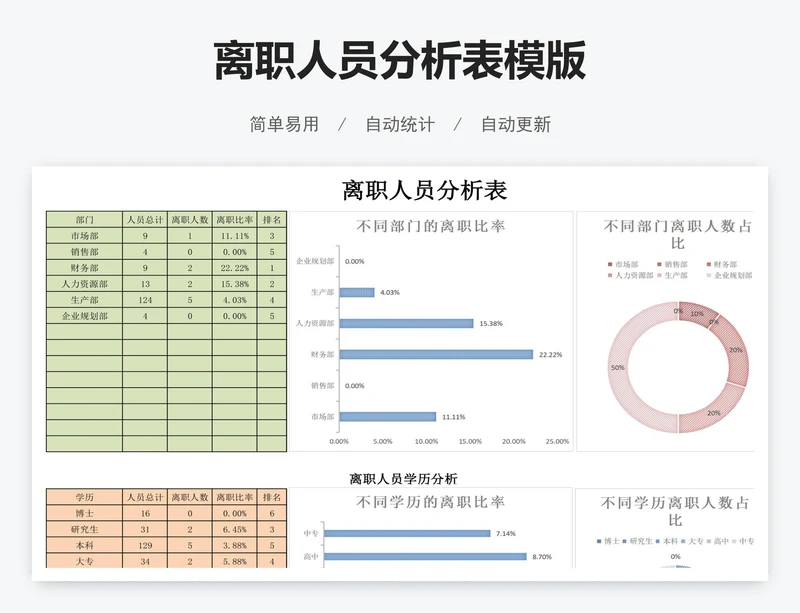Select 生产部 cell in the department table
This screenshot has height=613, width=800.
(x=84, y=300)
